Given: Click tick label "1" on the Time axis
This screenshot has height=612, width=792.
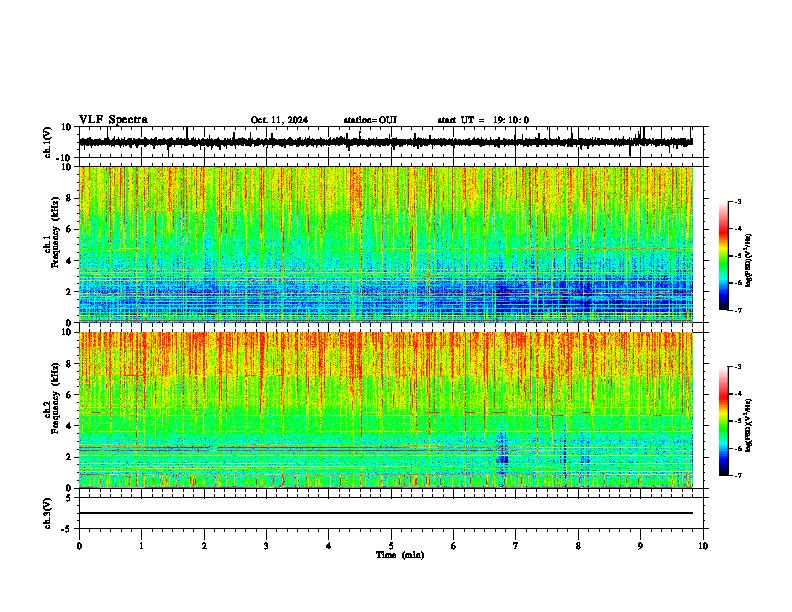Looking at the screenshot, I should click(x=141, y=546).
